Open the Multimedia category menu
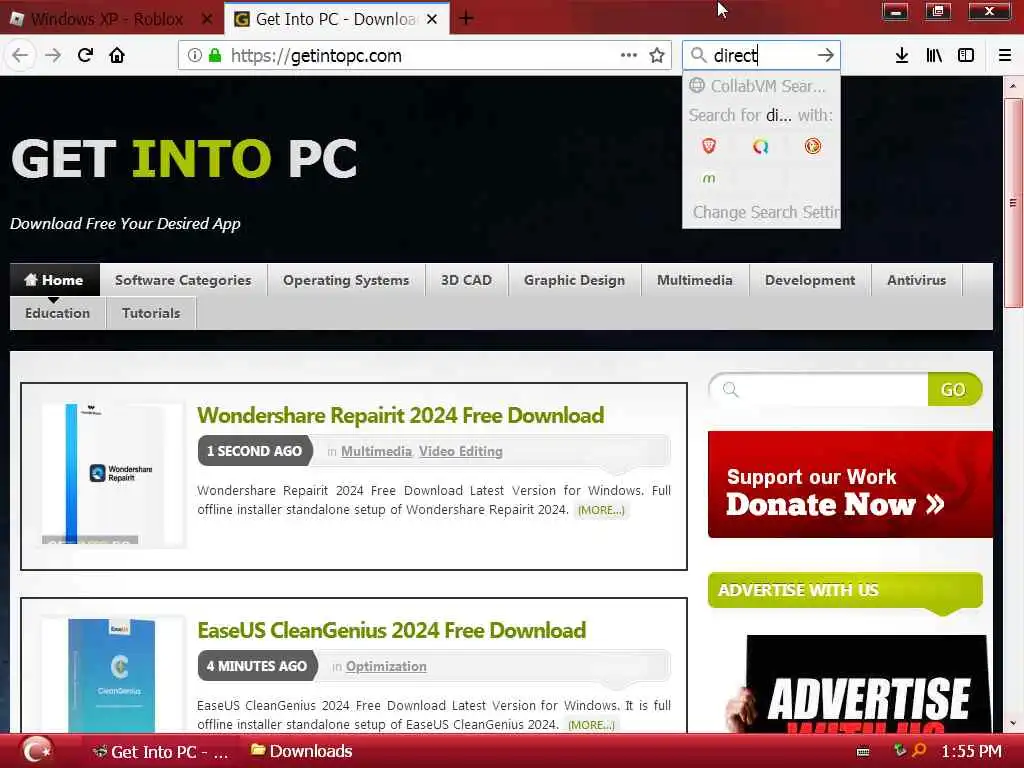This screenshot has height=768, width=1024. [x=695, y=280]
